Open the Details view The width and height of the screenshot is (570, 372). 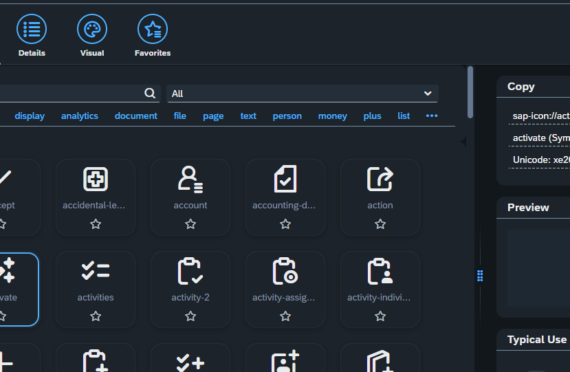[x=32, y=36]
